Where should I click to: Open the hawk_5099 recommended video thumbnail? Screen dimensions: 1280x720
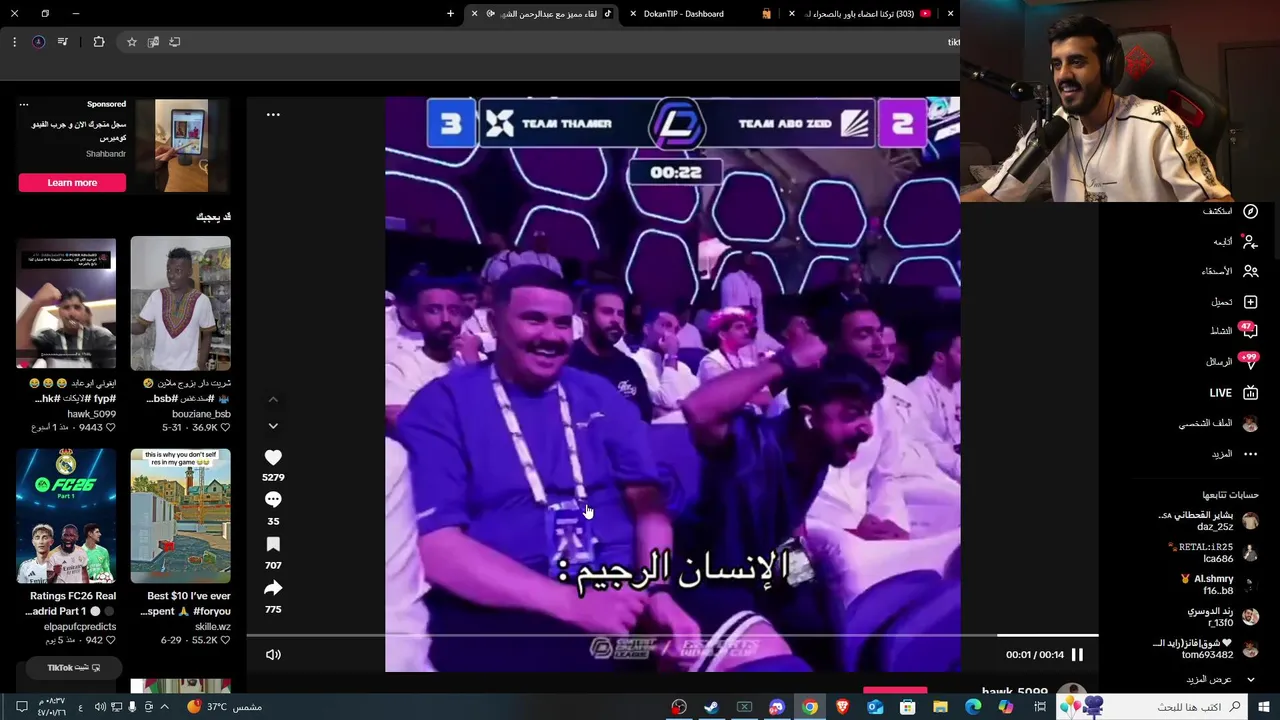pyautogui.click(x=66, y=303)
